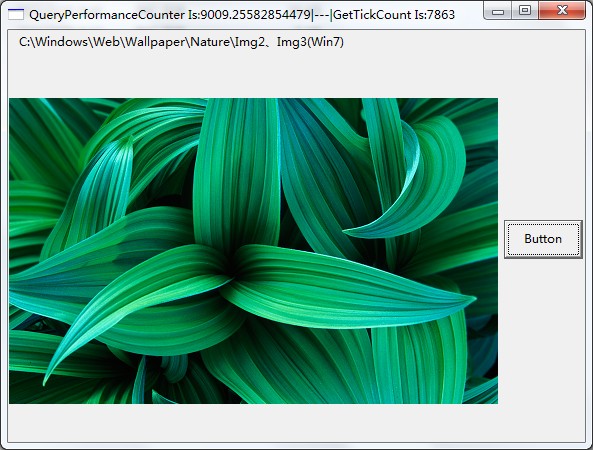Click the Img3(Win7) portion of the label
Image resolution: width=593 pixels, height=450 pixels.
(310, 42)
